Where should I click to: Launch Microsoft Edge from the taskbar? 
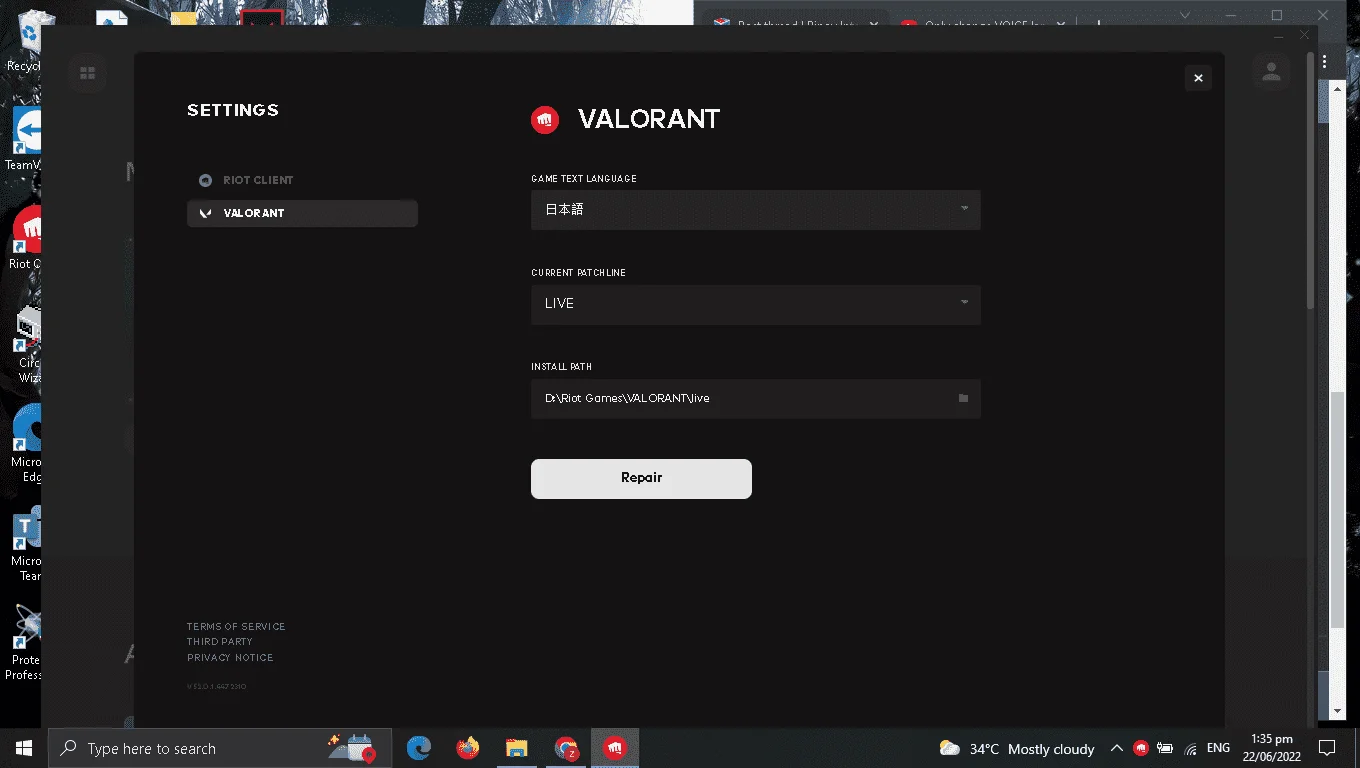418,748
